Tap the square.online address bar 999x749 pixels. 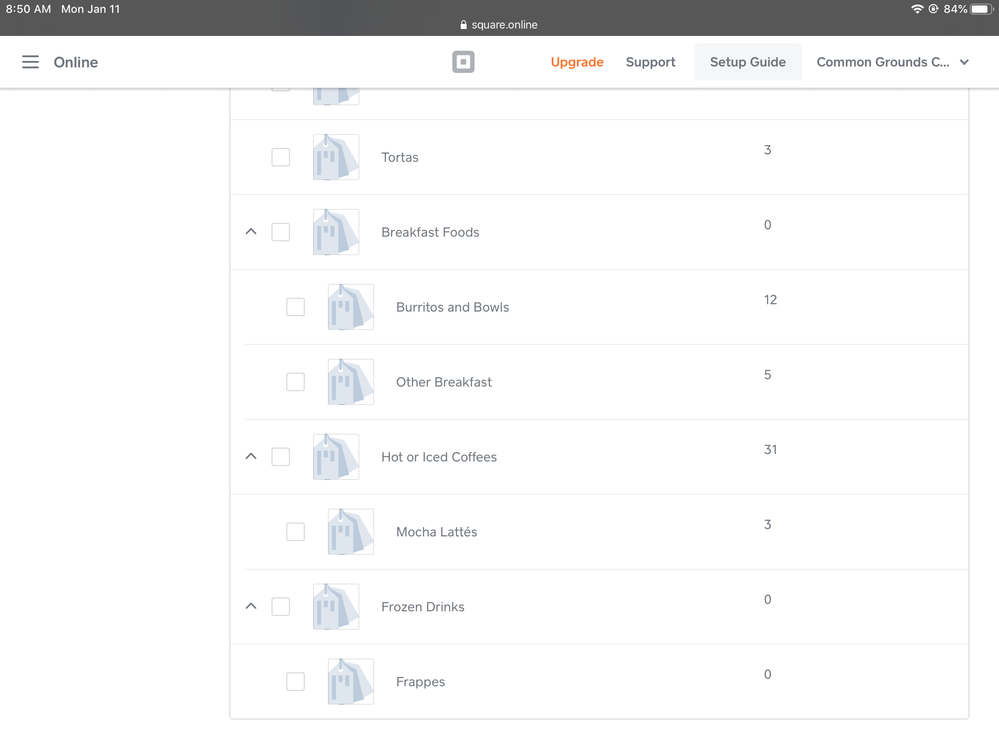click(499, 25)
